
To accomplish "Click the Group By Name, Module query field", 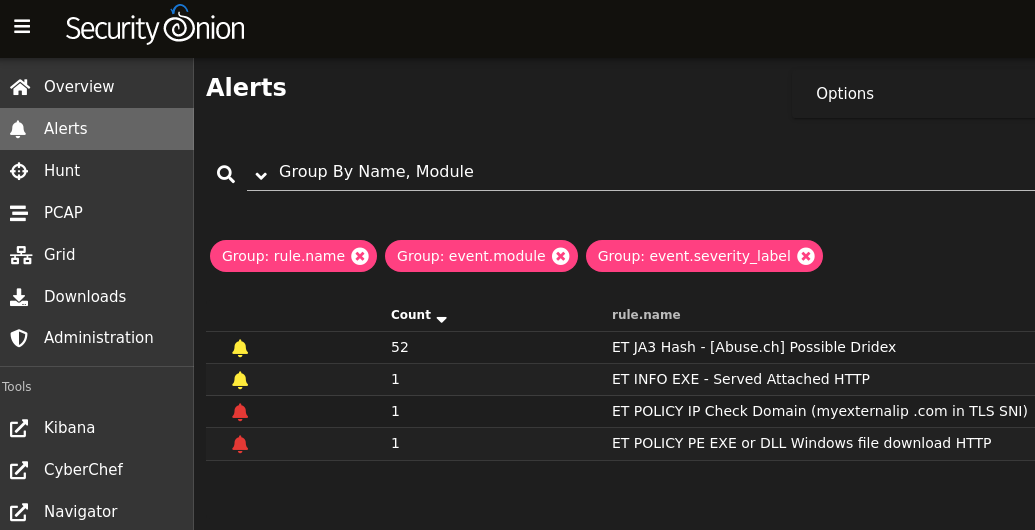I will tap(640, 172).
